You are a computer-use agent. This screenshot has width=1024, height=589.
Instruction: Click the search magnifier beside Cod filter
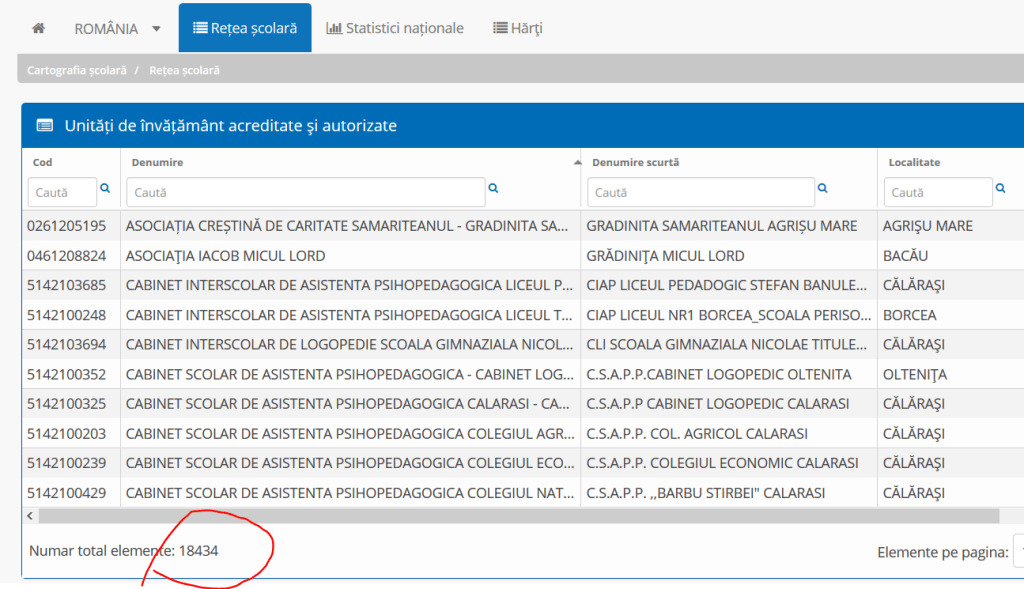pyautogui.click(x=105, y=188)
